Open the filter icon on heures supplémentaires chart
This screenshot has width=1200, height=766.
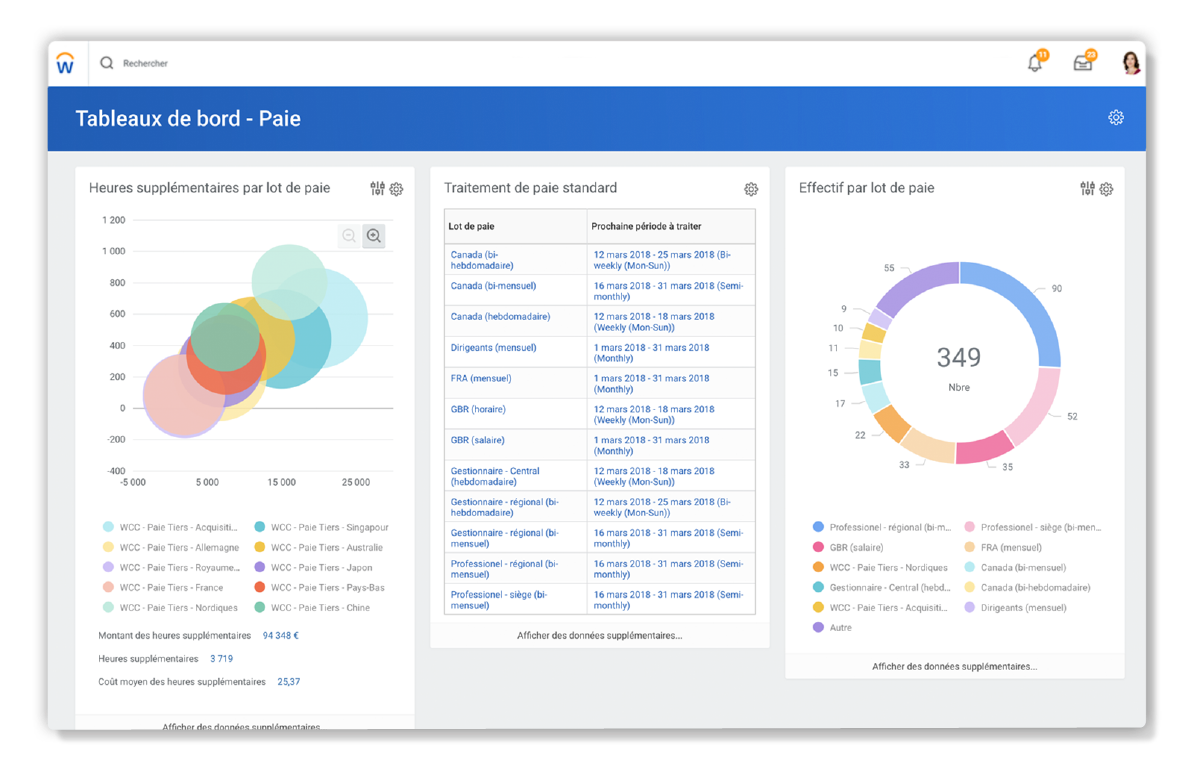[377, 188]
